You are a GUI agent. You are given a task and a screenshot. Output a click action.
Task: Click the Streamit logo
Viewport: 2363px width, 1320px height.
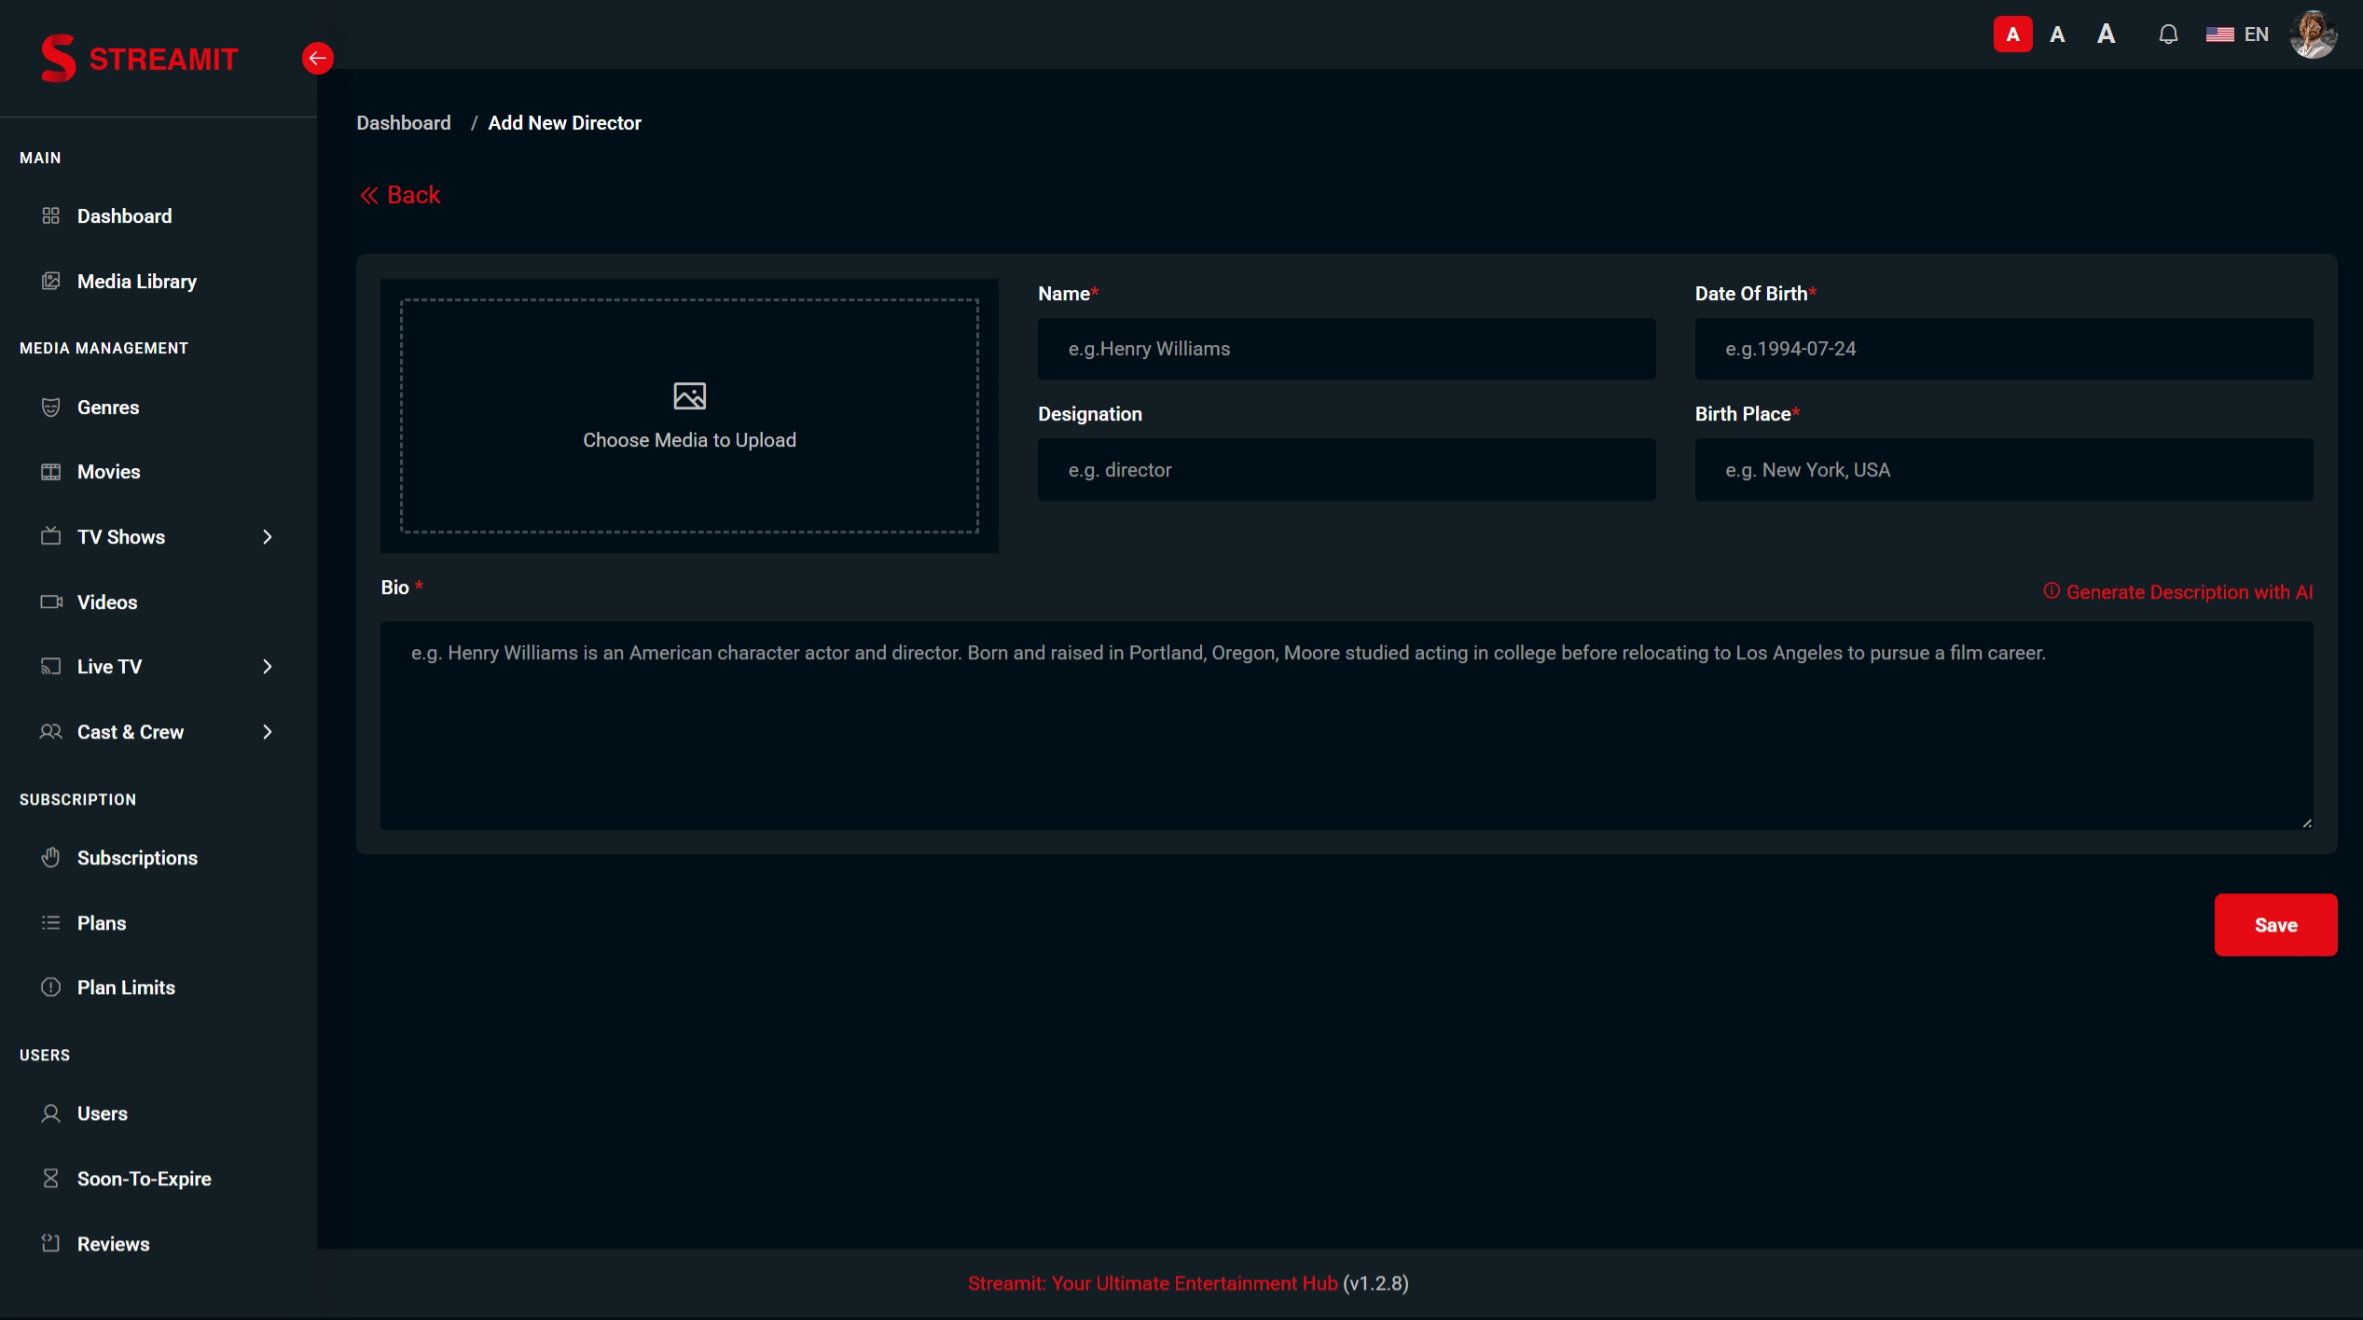(x=139, y=58)
